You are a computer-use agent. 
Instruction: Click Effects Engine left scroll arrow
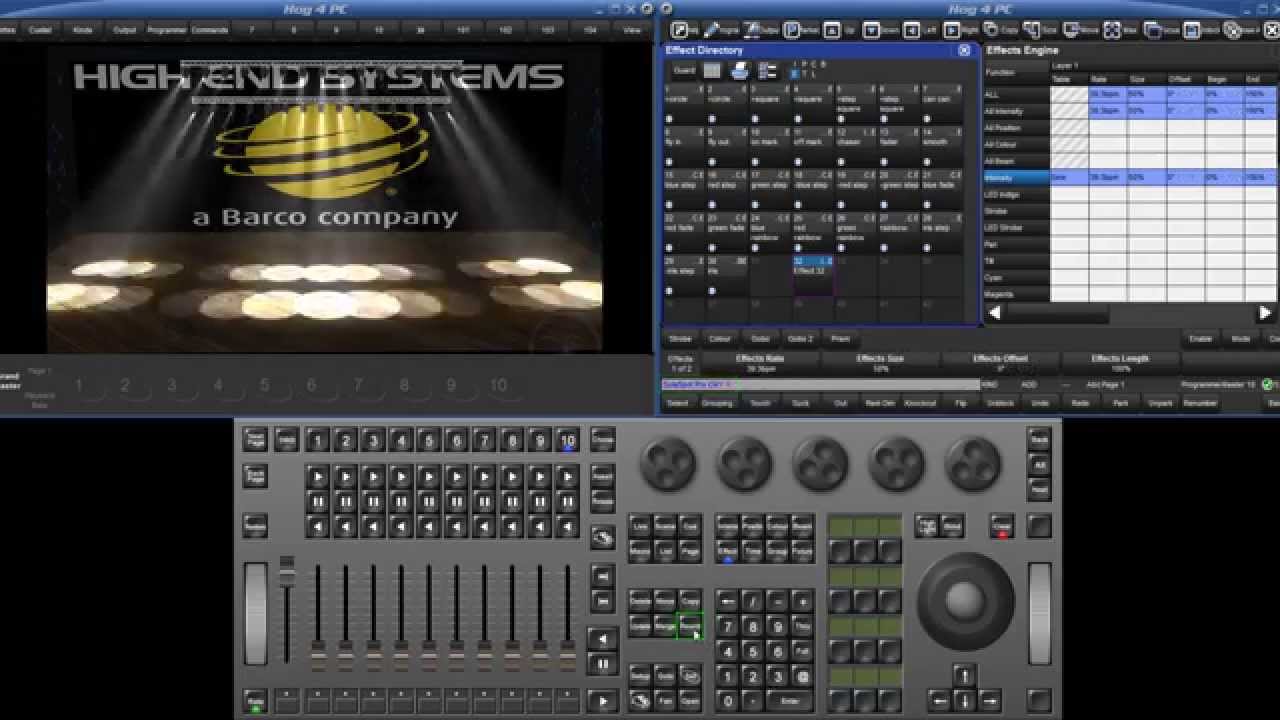coord(995,313)
